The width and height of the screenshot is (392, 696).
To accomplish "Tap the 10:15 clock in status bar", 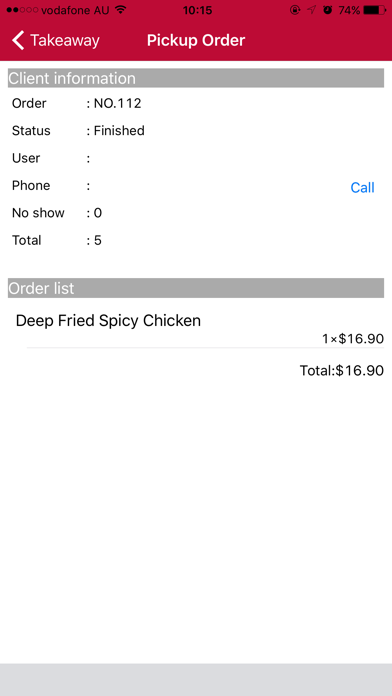I will tap(197, 10).
